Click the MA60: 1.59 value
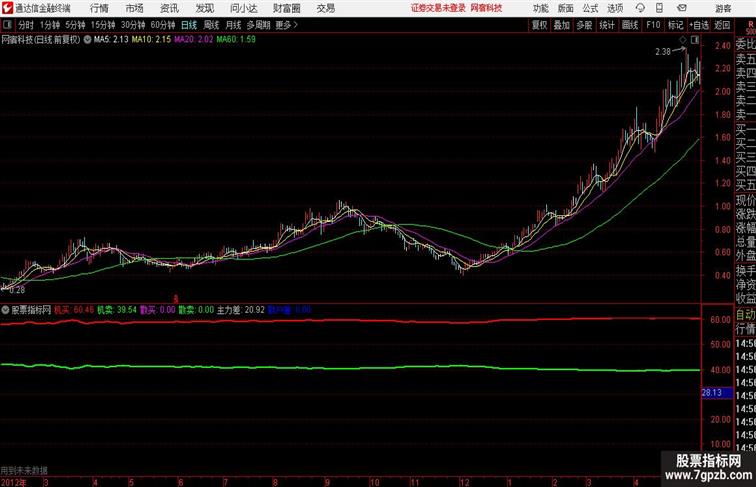The width and height of the screenshot is (756, 487). pyautogui.click(x=236, y=40)
